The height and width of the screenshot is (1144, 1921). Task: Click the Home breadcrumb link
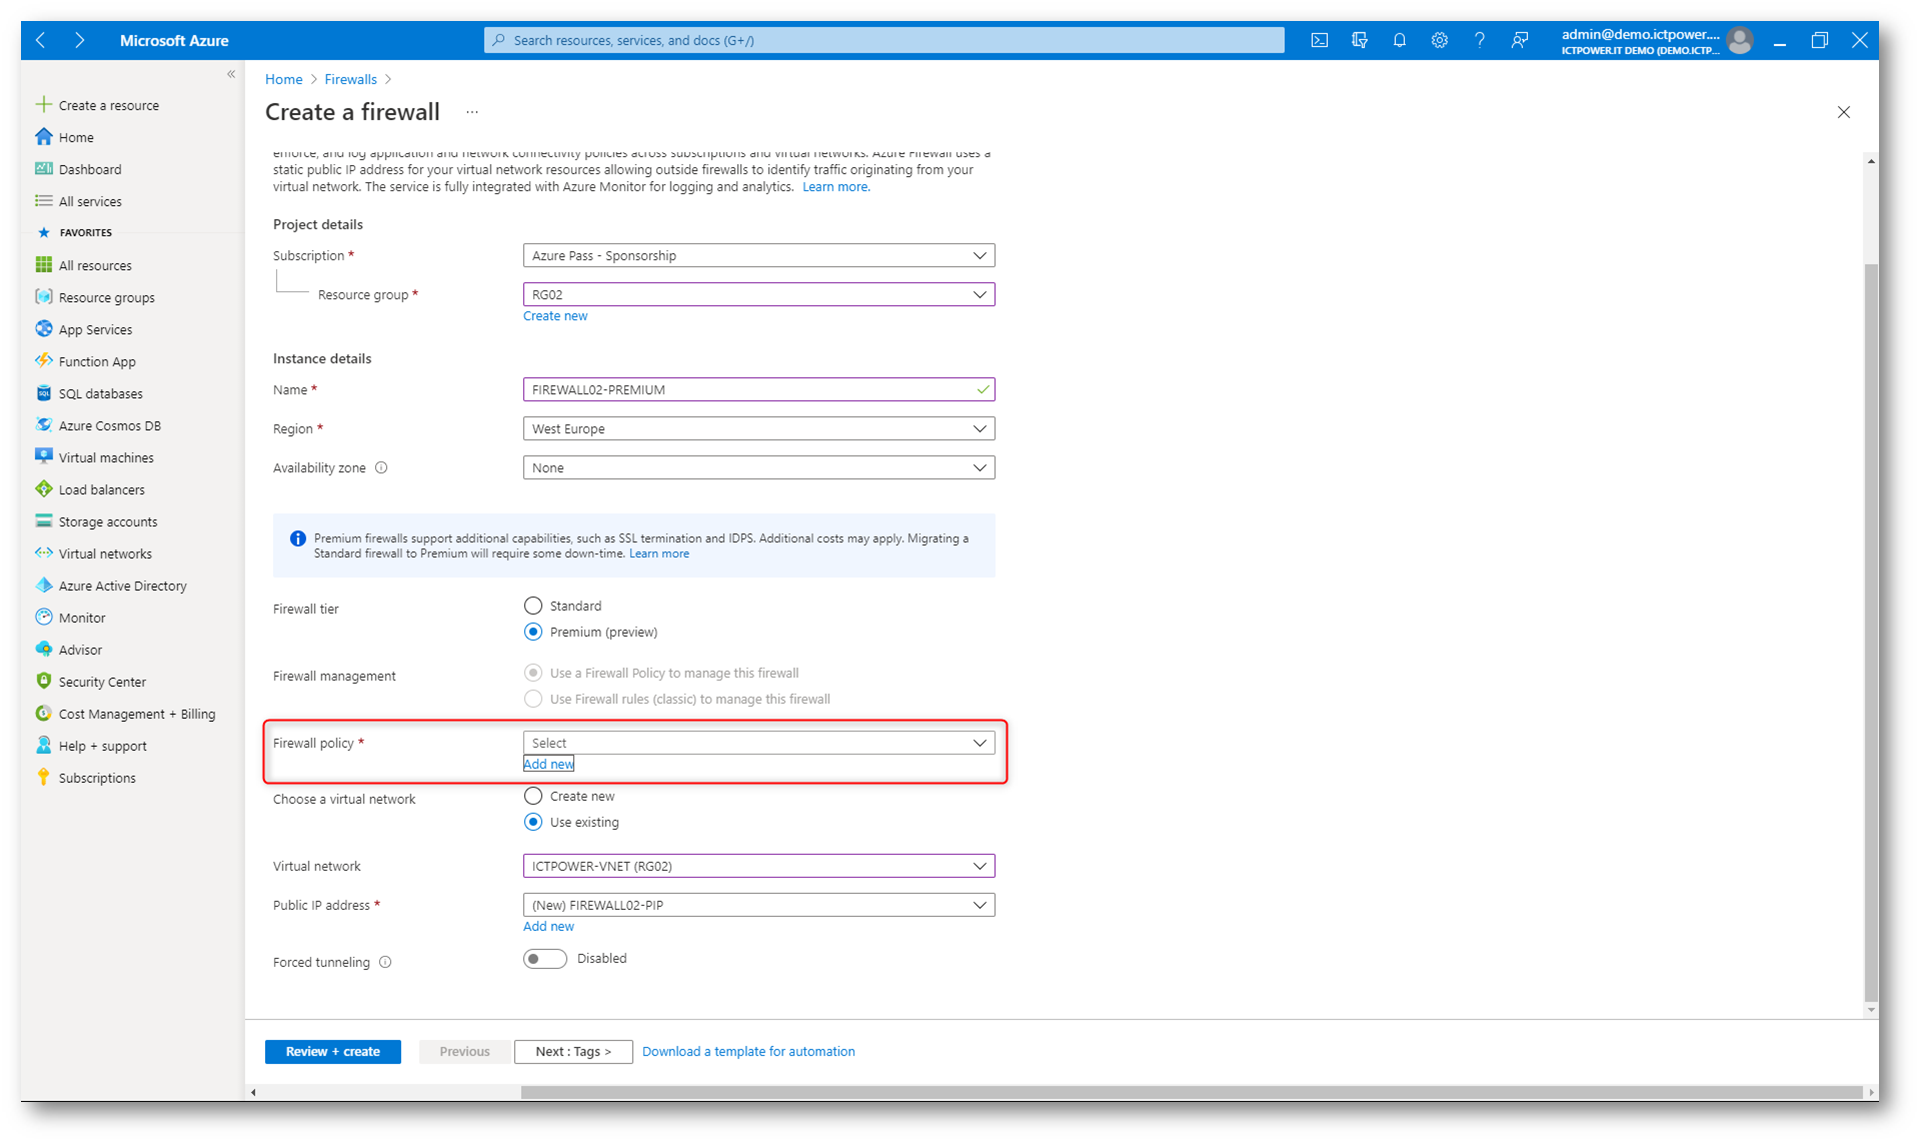tap(284, 79)
